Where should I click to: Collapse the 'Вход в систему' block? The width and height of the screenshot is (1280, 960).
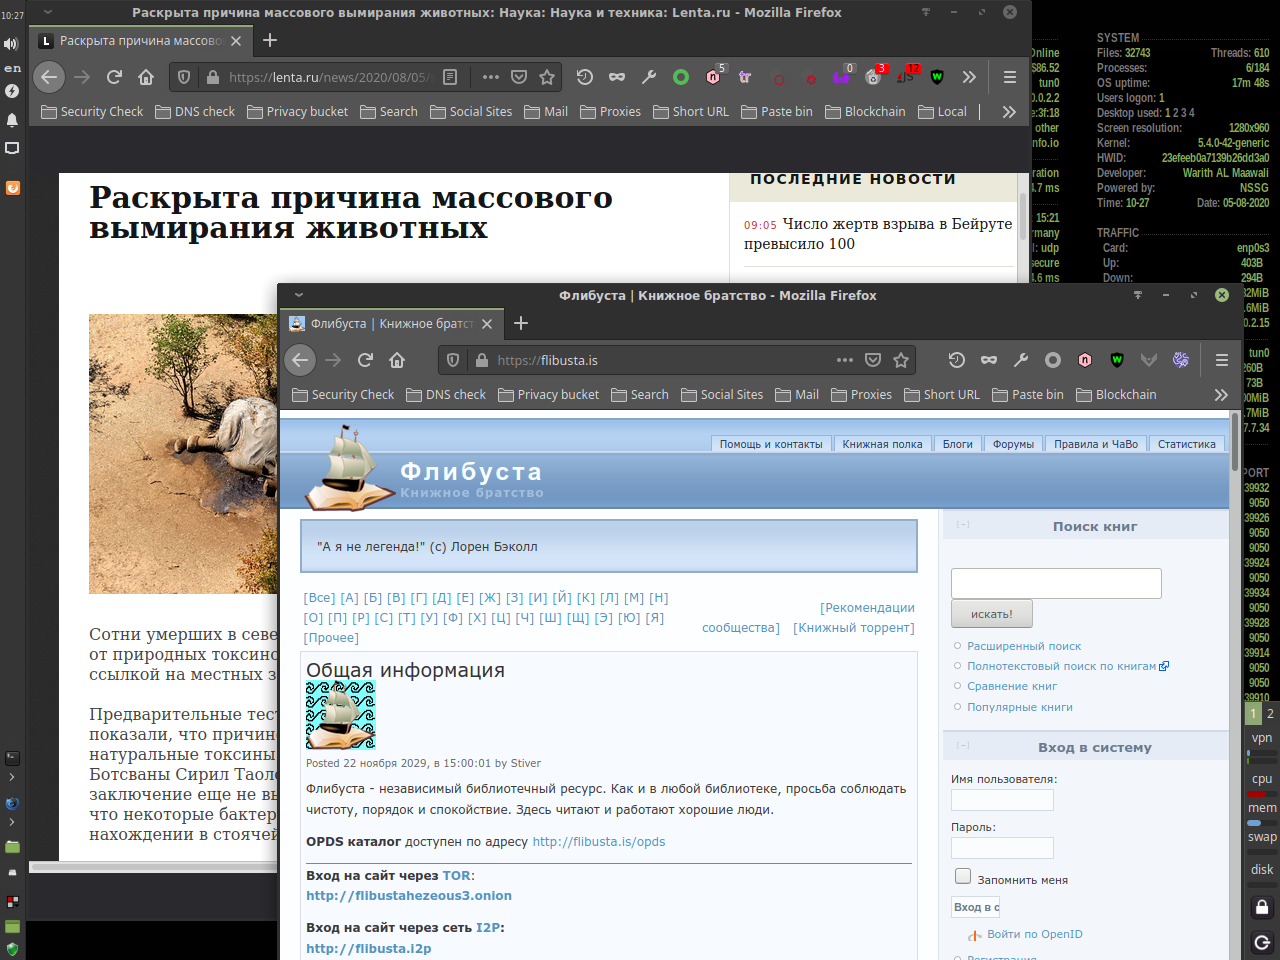pos(963,745)
